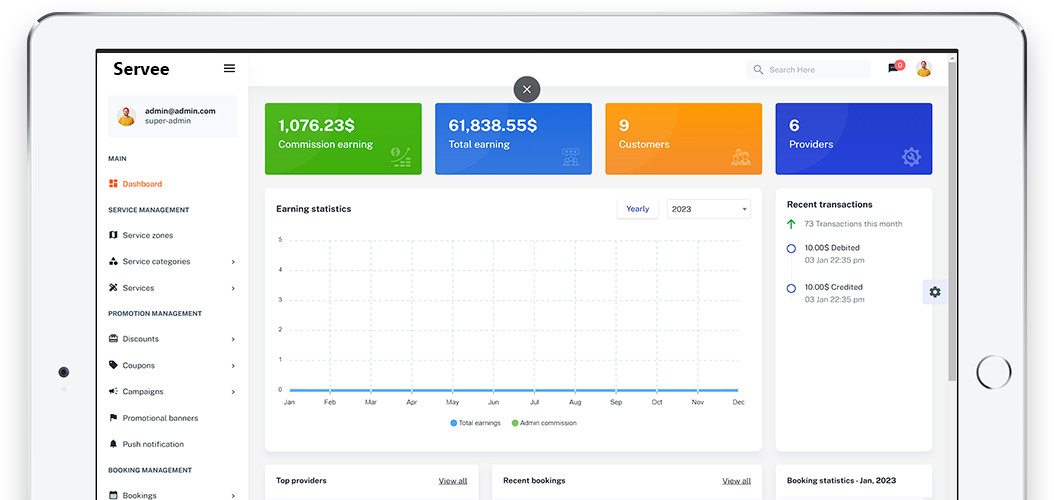Image resolution: width=1054 pixels, height=500 pixels.
Task: Open the floating settings gear icon
Action: [x=934, y=292]
